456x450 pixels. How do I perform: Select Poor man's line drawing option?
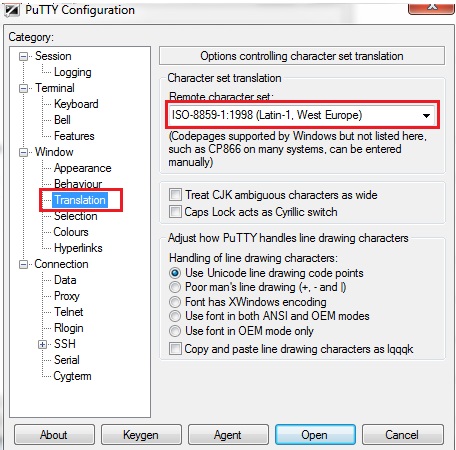click(x=175, y=287)
